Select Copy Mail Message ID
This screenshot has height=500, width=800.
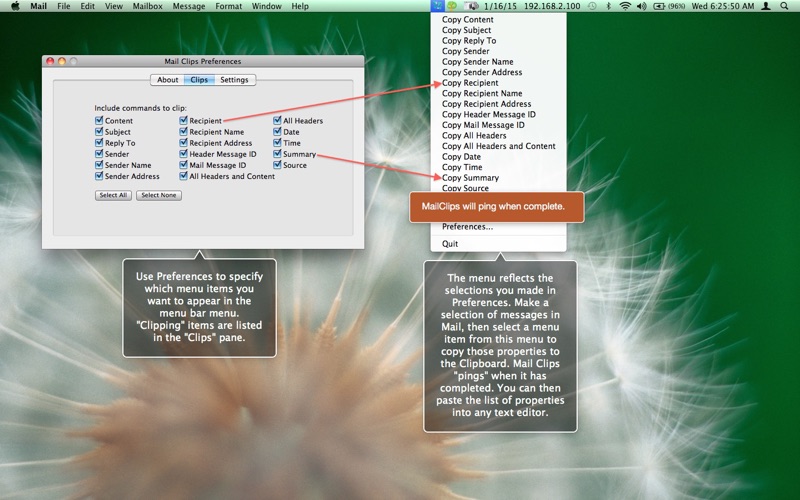498,125
